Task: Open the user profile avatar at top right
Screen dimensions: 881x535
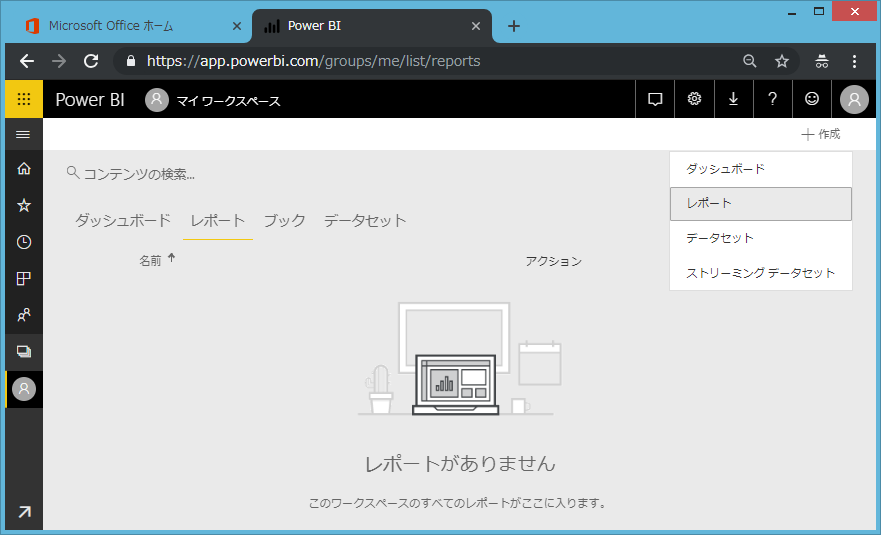Action: pos(854,99)
